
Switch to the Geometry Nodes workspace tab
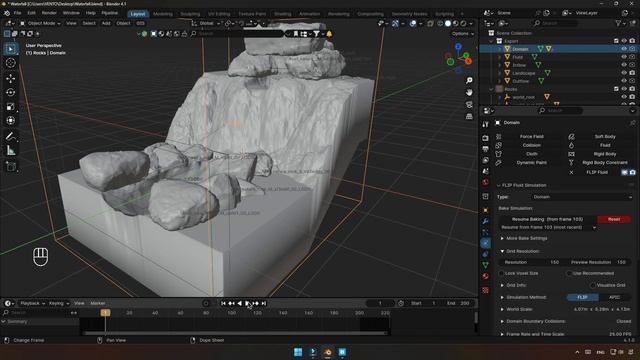tap(409, 14)
